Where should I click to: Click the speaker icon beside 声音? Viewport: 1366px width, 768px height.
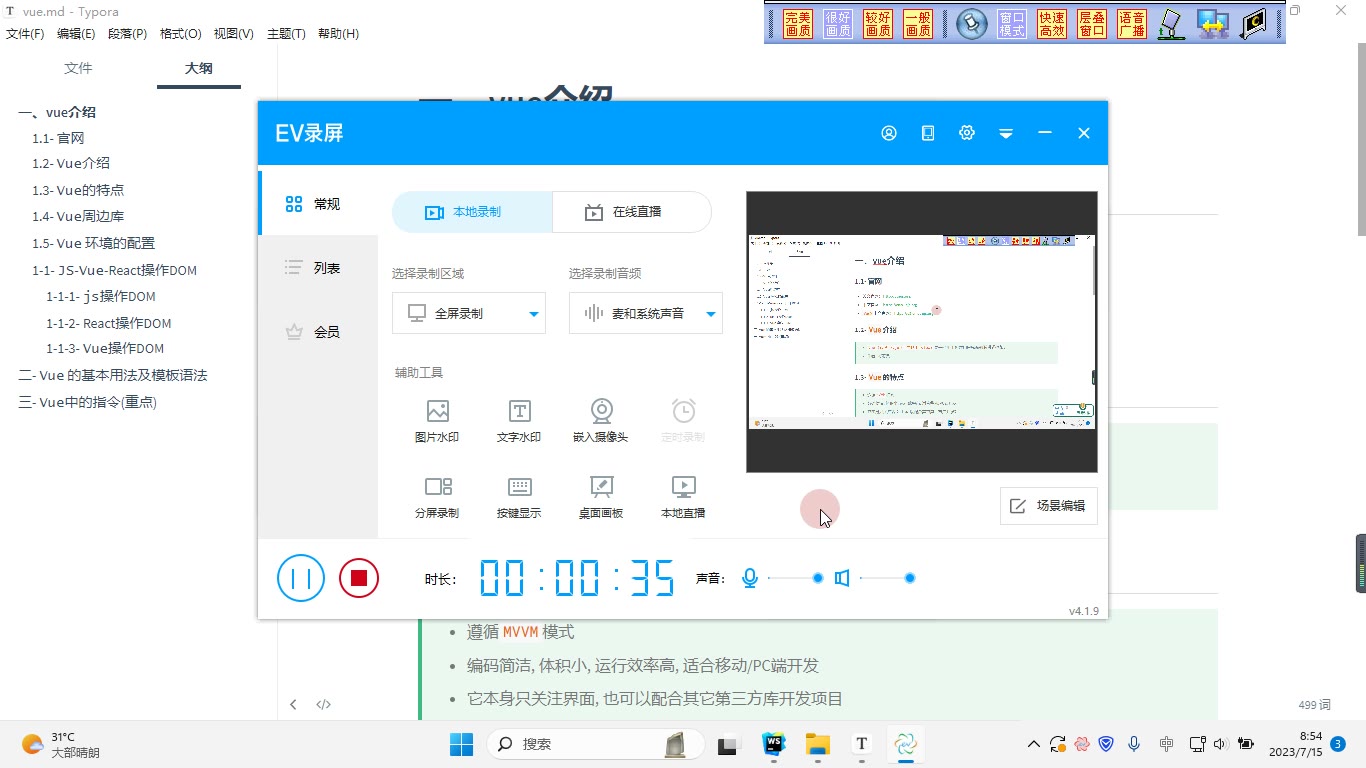click(x=842, y=578)
